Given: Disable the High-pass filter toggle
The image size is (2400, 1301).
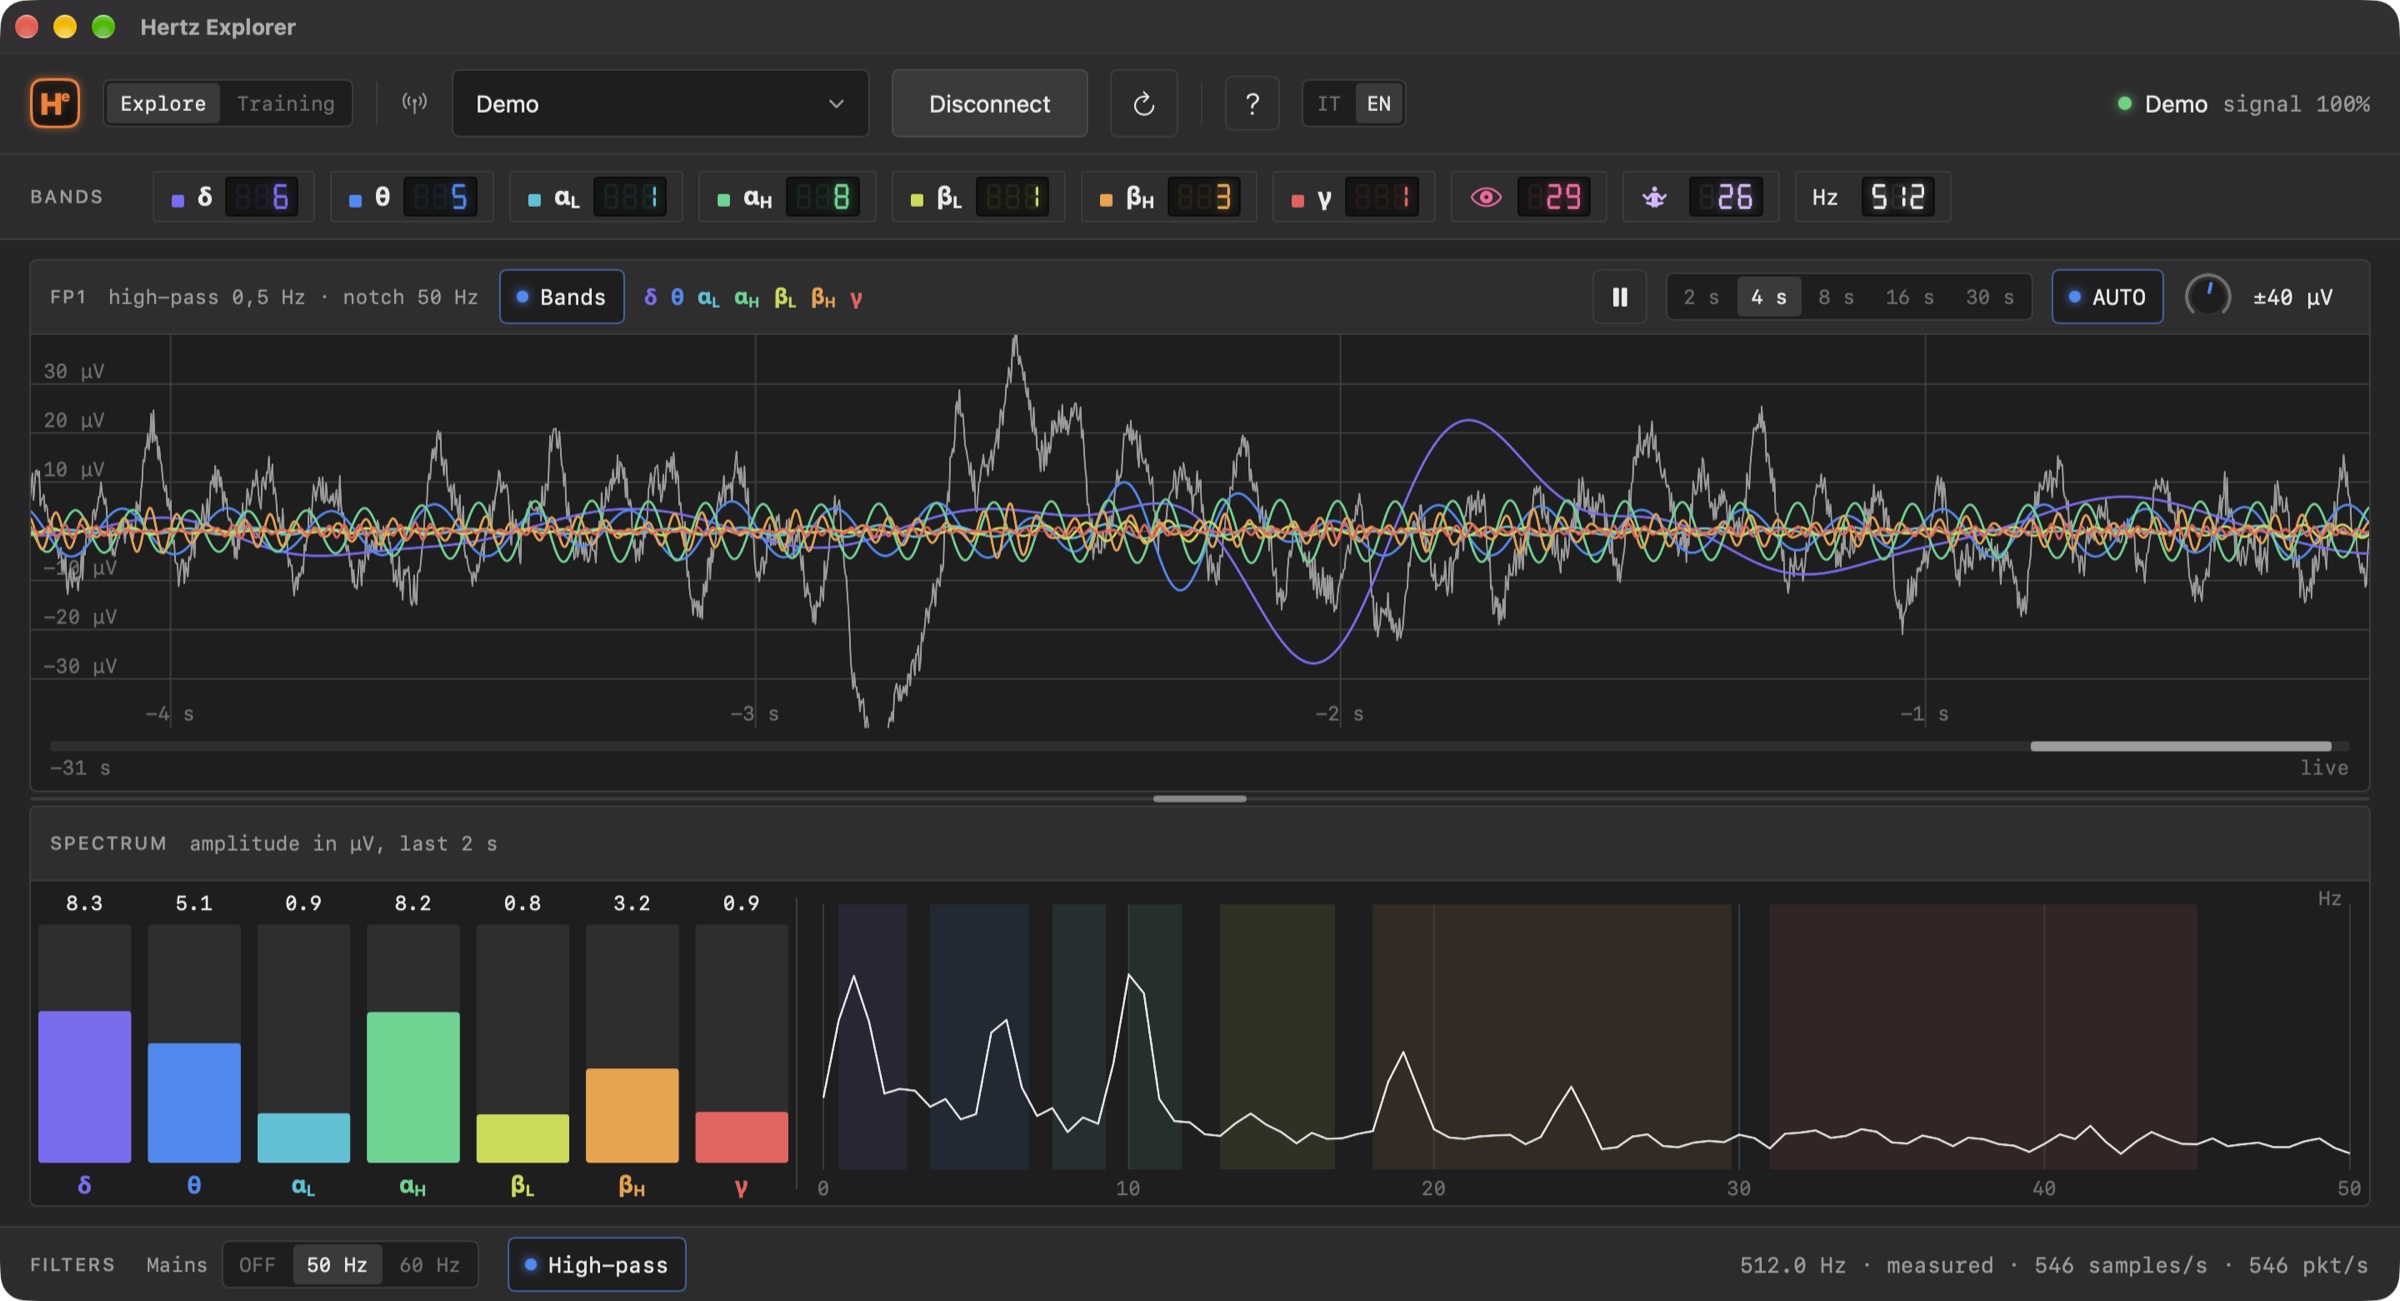Looking at the screenshot, I should 597,1265.
